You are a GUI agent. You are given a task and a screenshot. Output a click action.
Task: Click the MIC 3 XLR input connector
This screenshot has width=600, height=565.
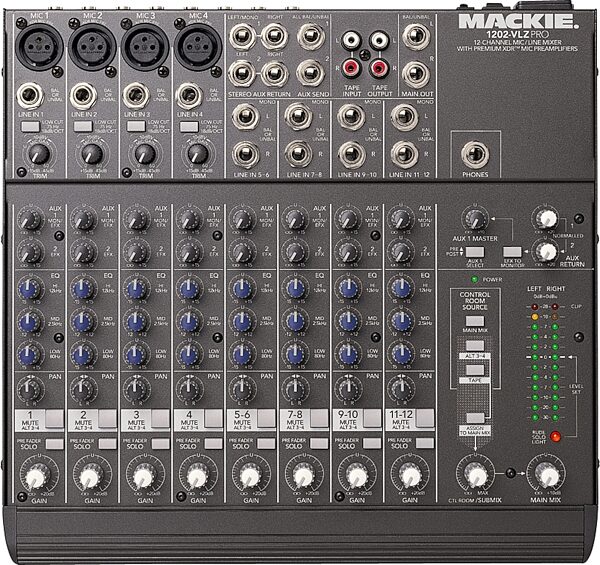click(145, 47)
